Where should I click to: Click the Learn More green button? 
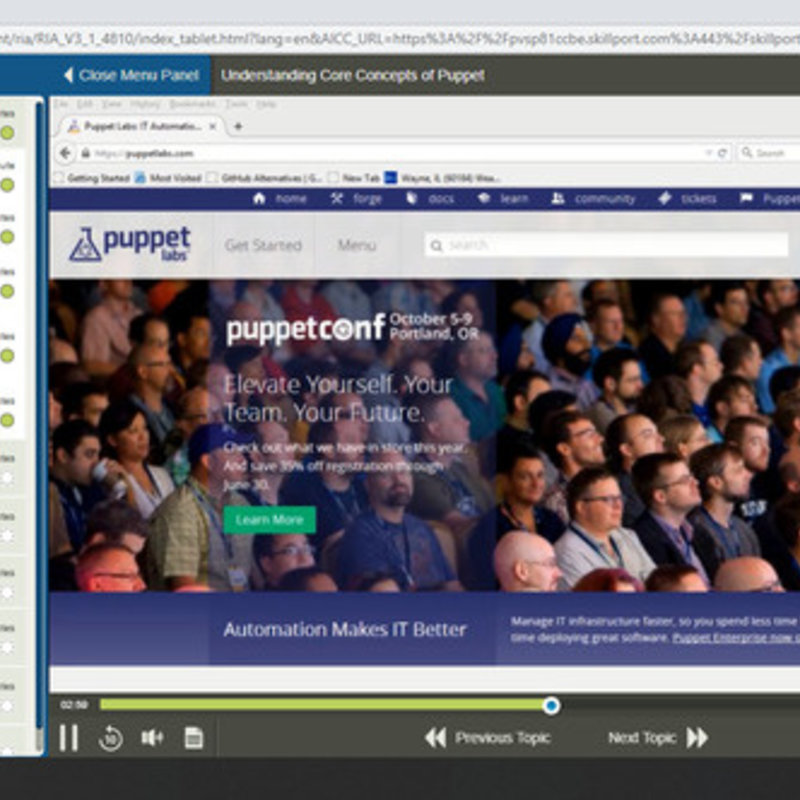(269, 520)
